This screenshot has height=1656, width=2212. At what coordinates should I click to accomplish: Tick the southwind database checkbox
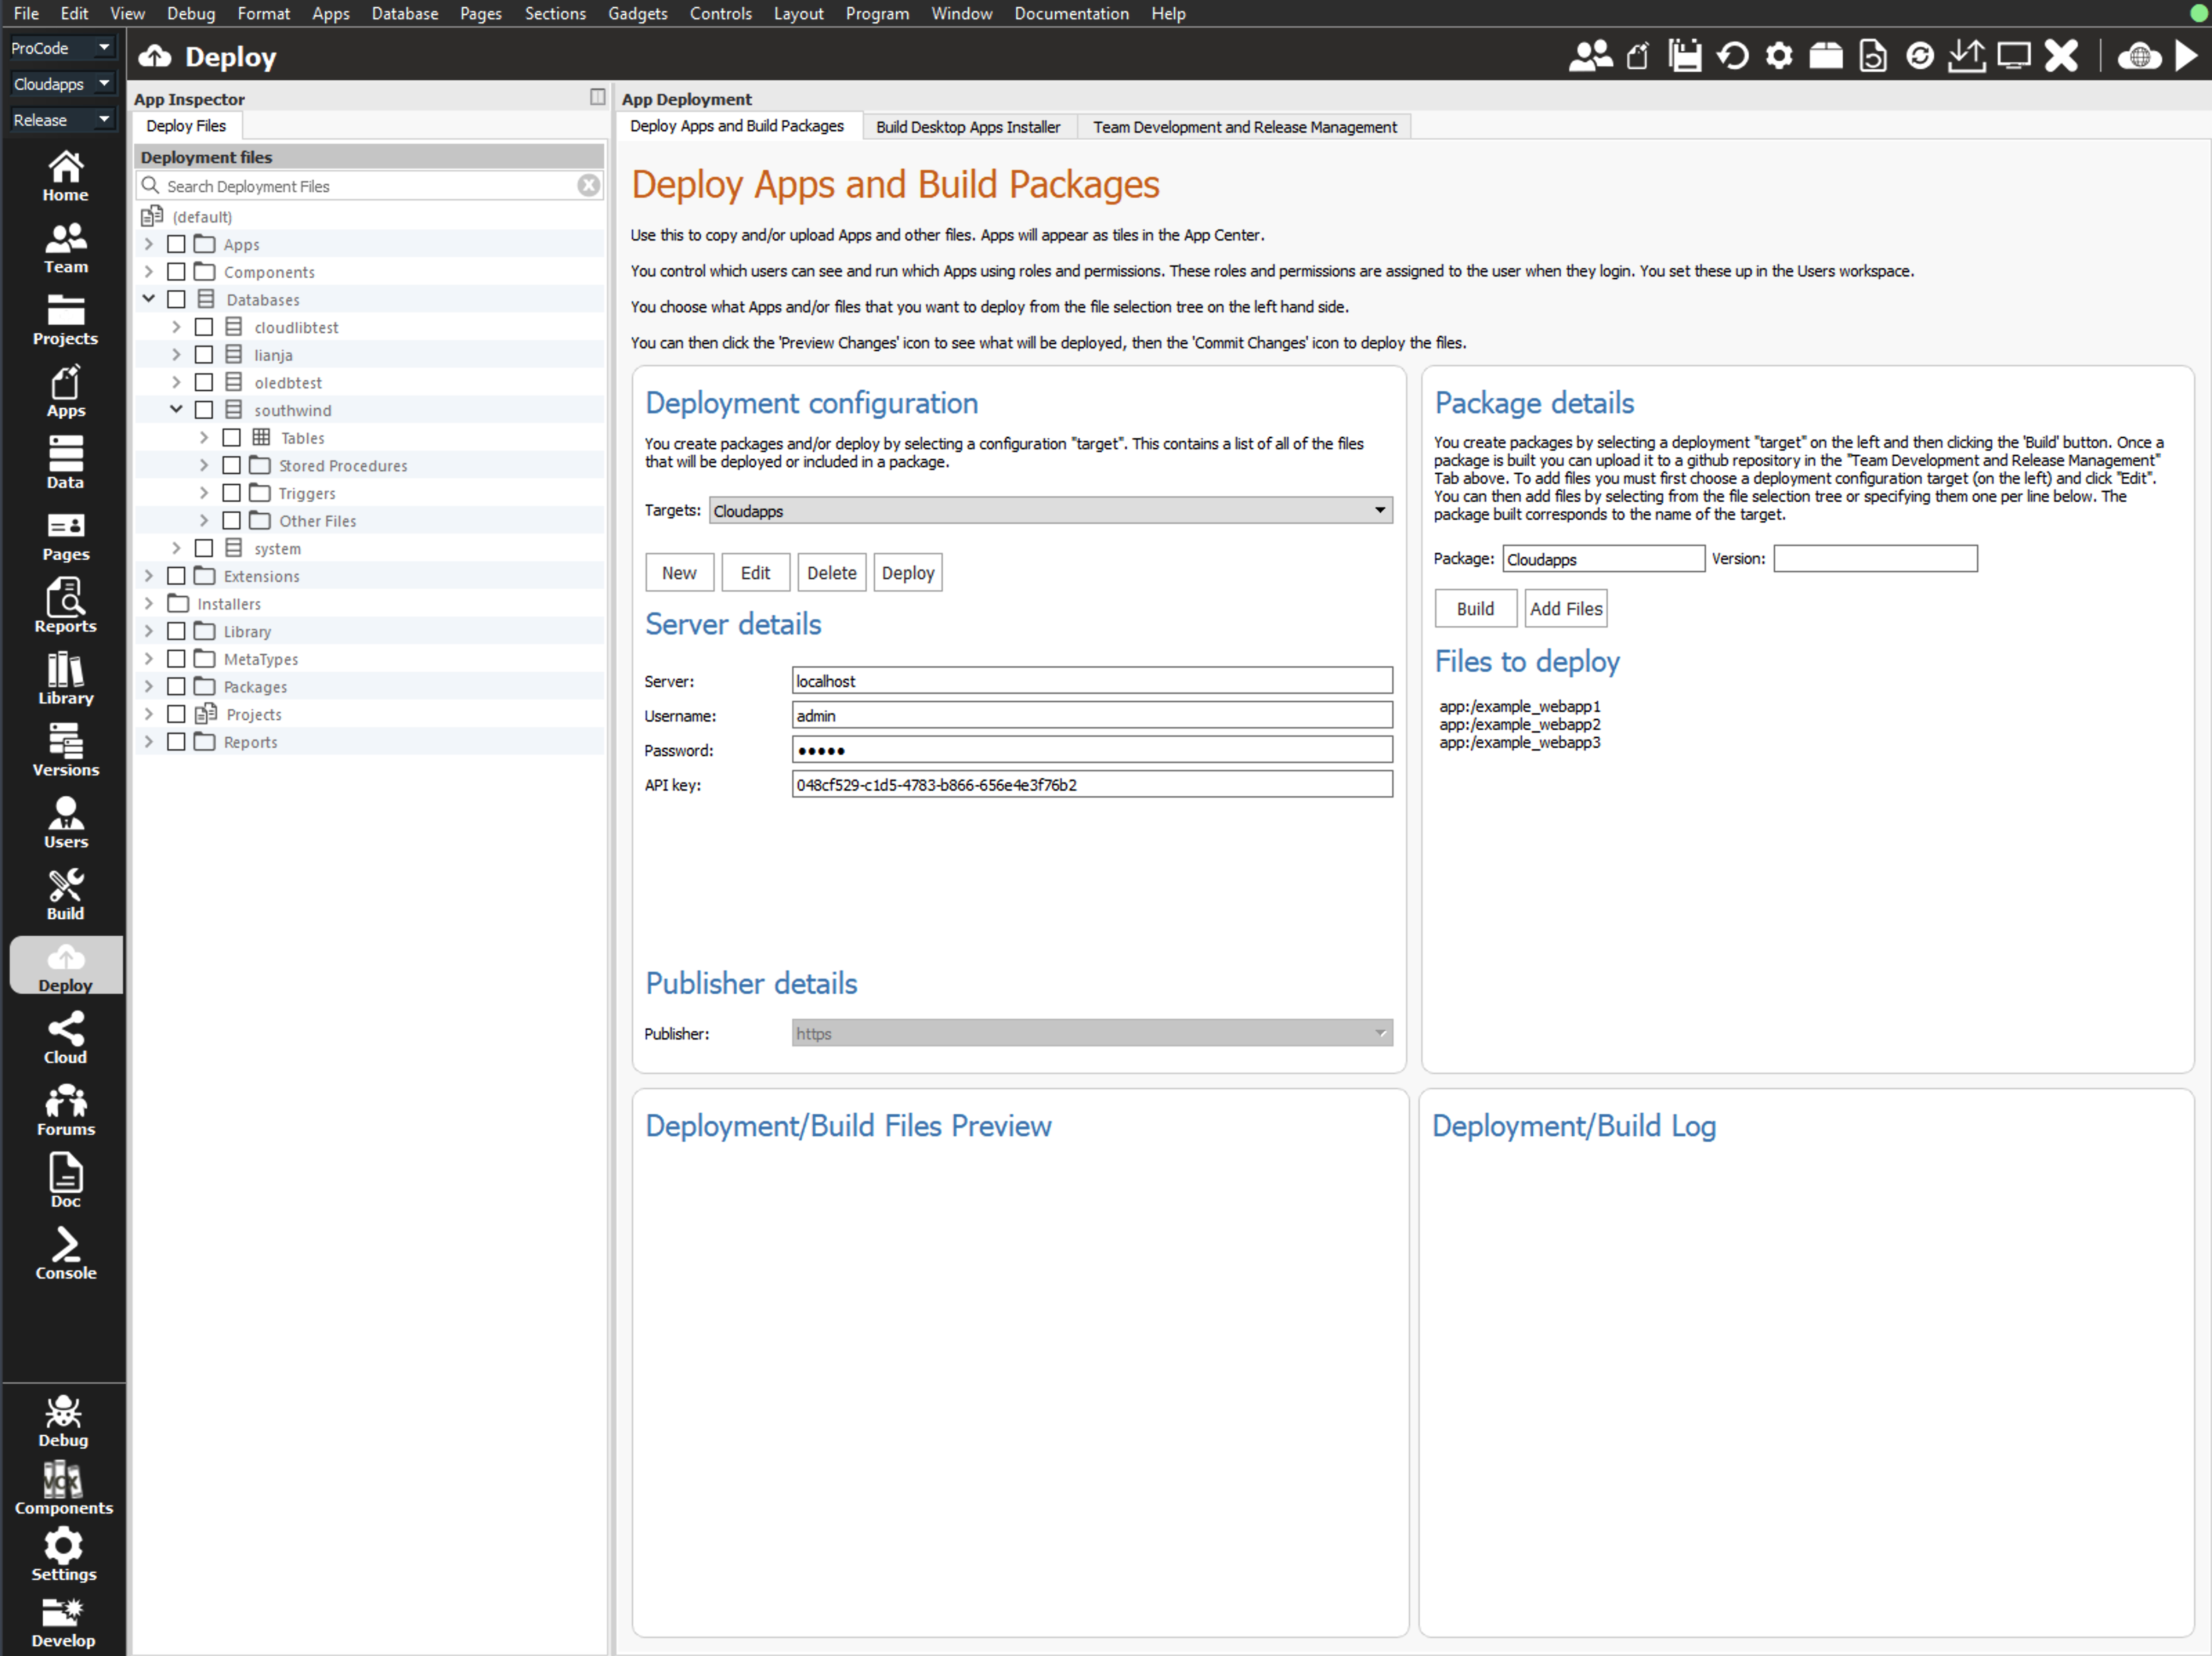pyautogui.click(x=204, y=410)
